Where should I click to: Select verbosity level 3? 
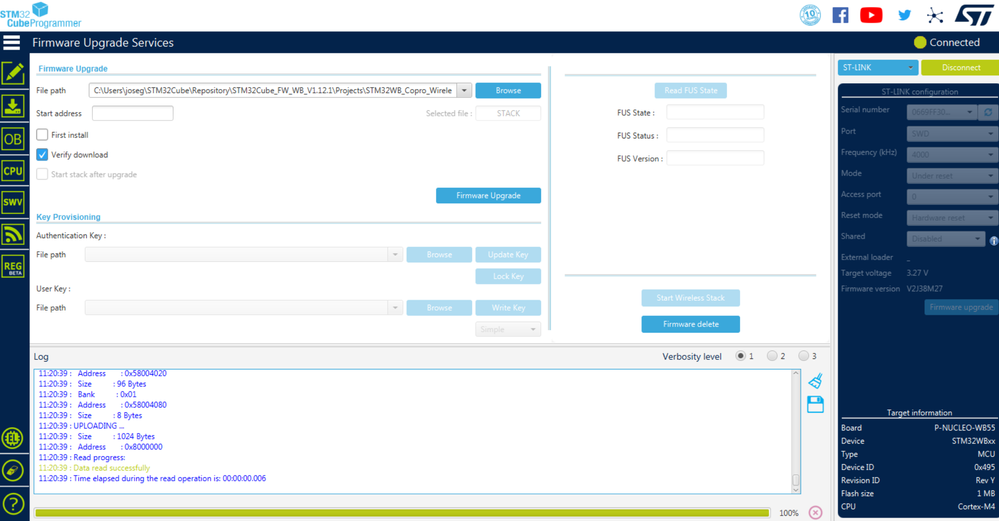pos(803,356)
